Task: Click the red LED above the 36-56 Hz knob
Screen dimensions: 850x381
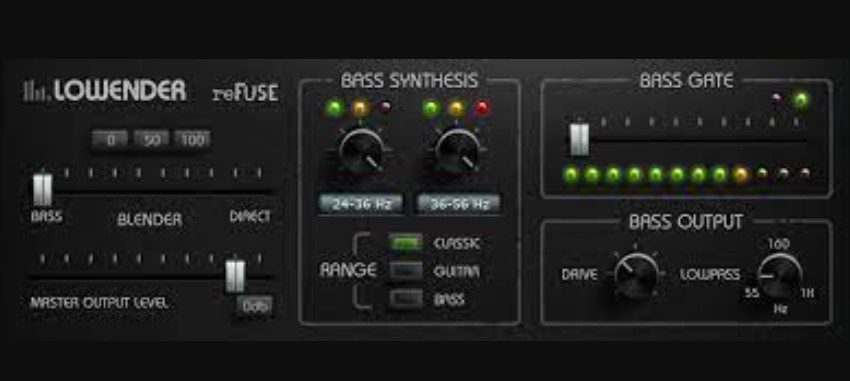Action: (x=481, y=108)
